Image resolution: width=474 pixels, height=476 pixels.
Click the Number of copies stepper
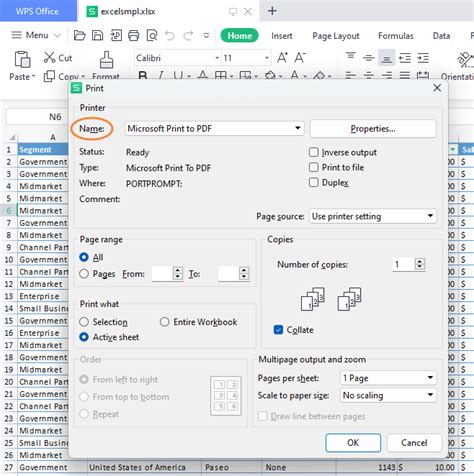pos(420,264)
